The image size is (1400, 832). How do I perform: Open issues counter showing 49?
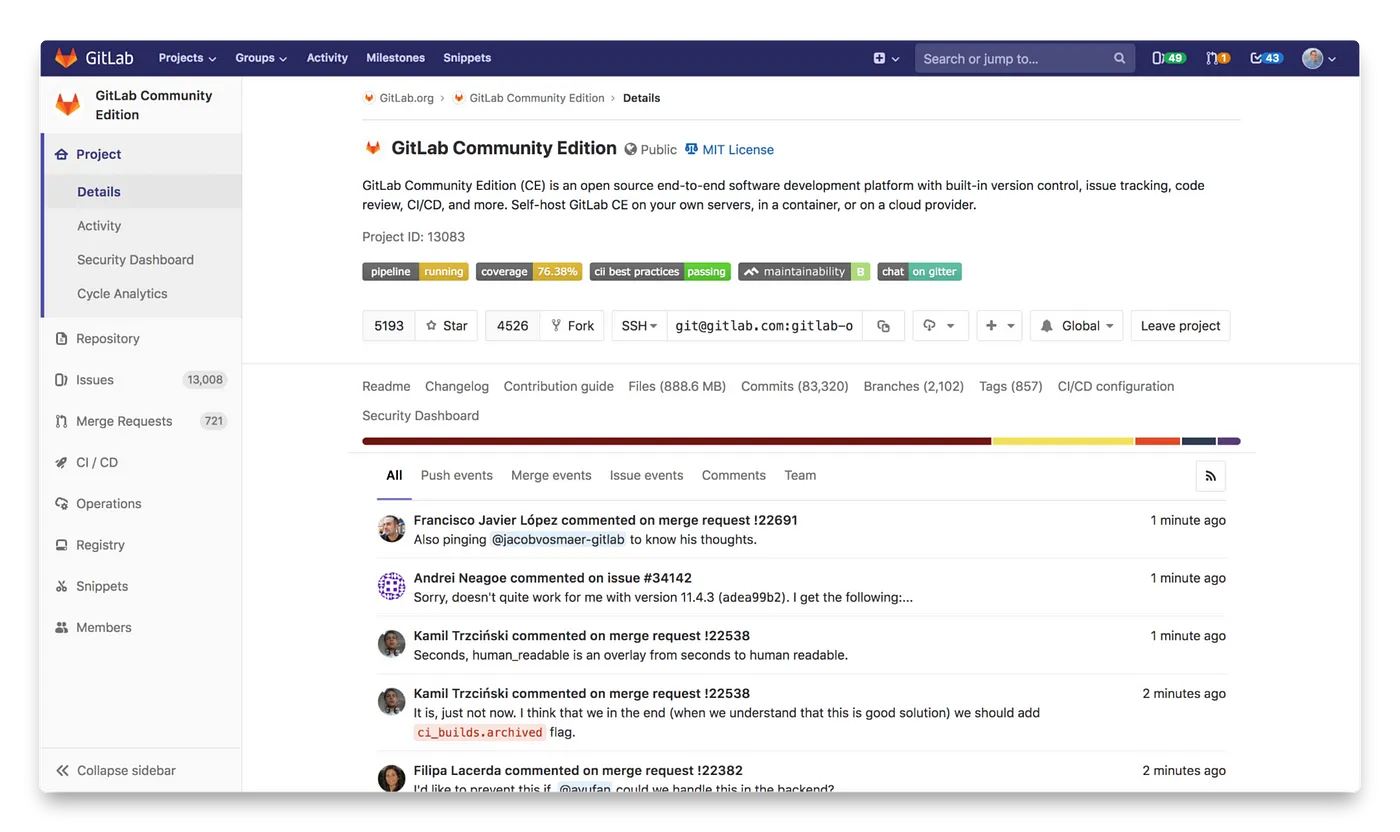coord(1169,58)
